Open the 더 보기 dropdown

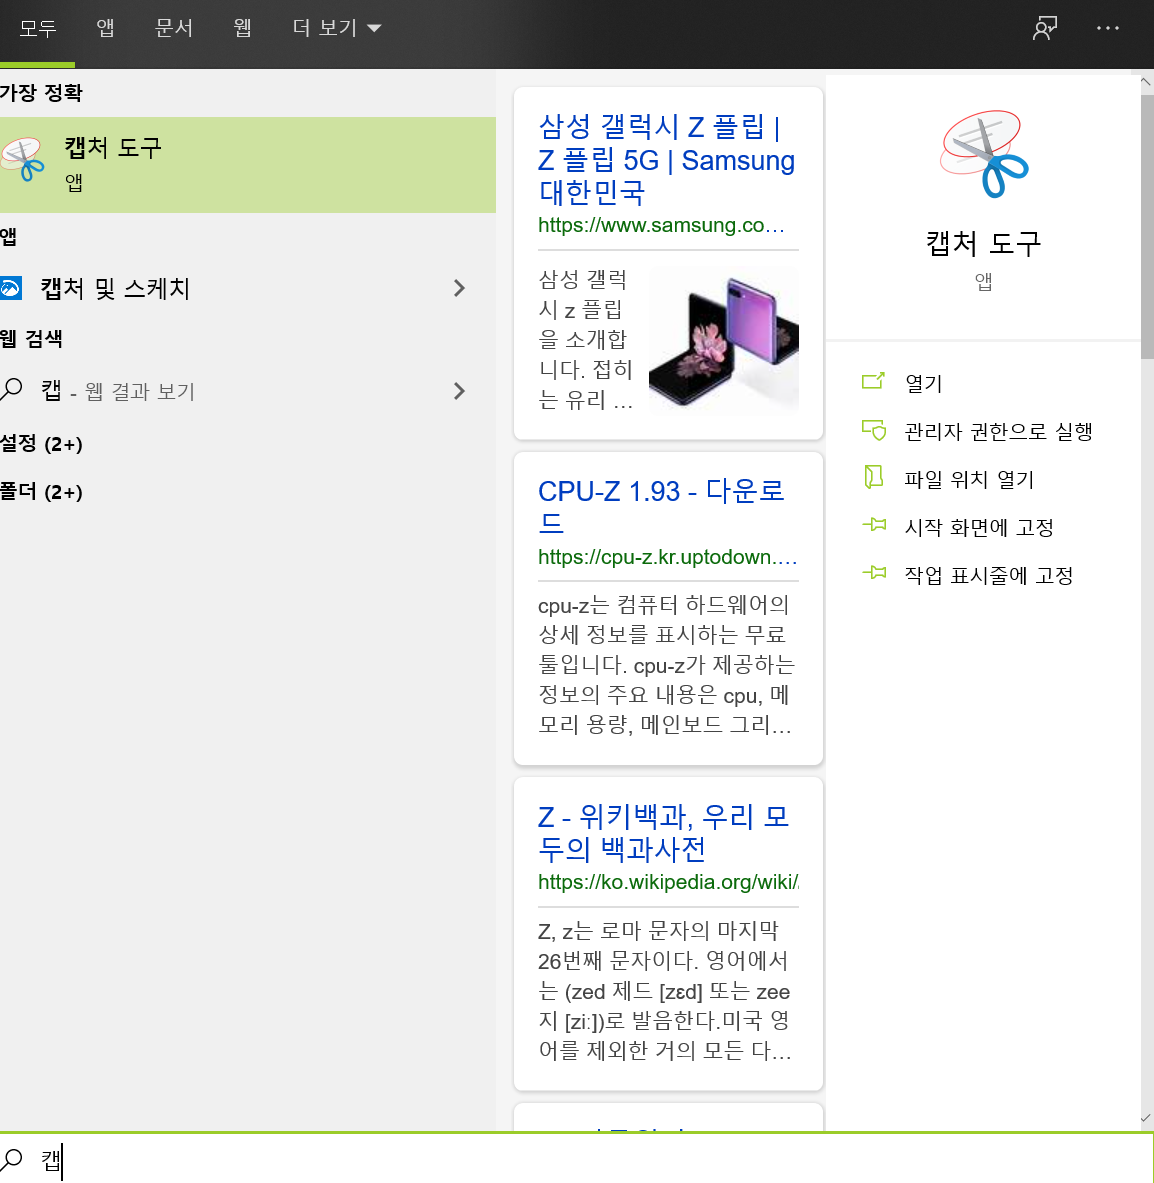[336, 28]
